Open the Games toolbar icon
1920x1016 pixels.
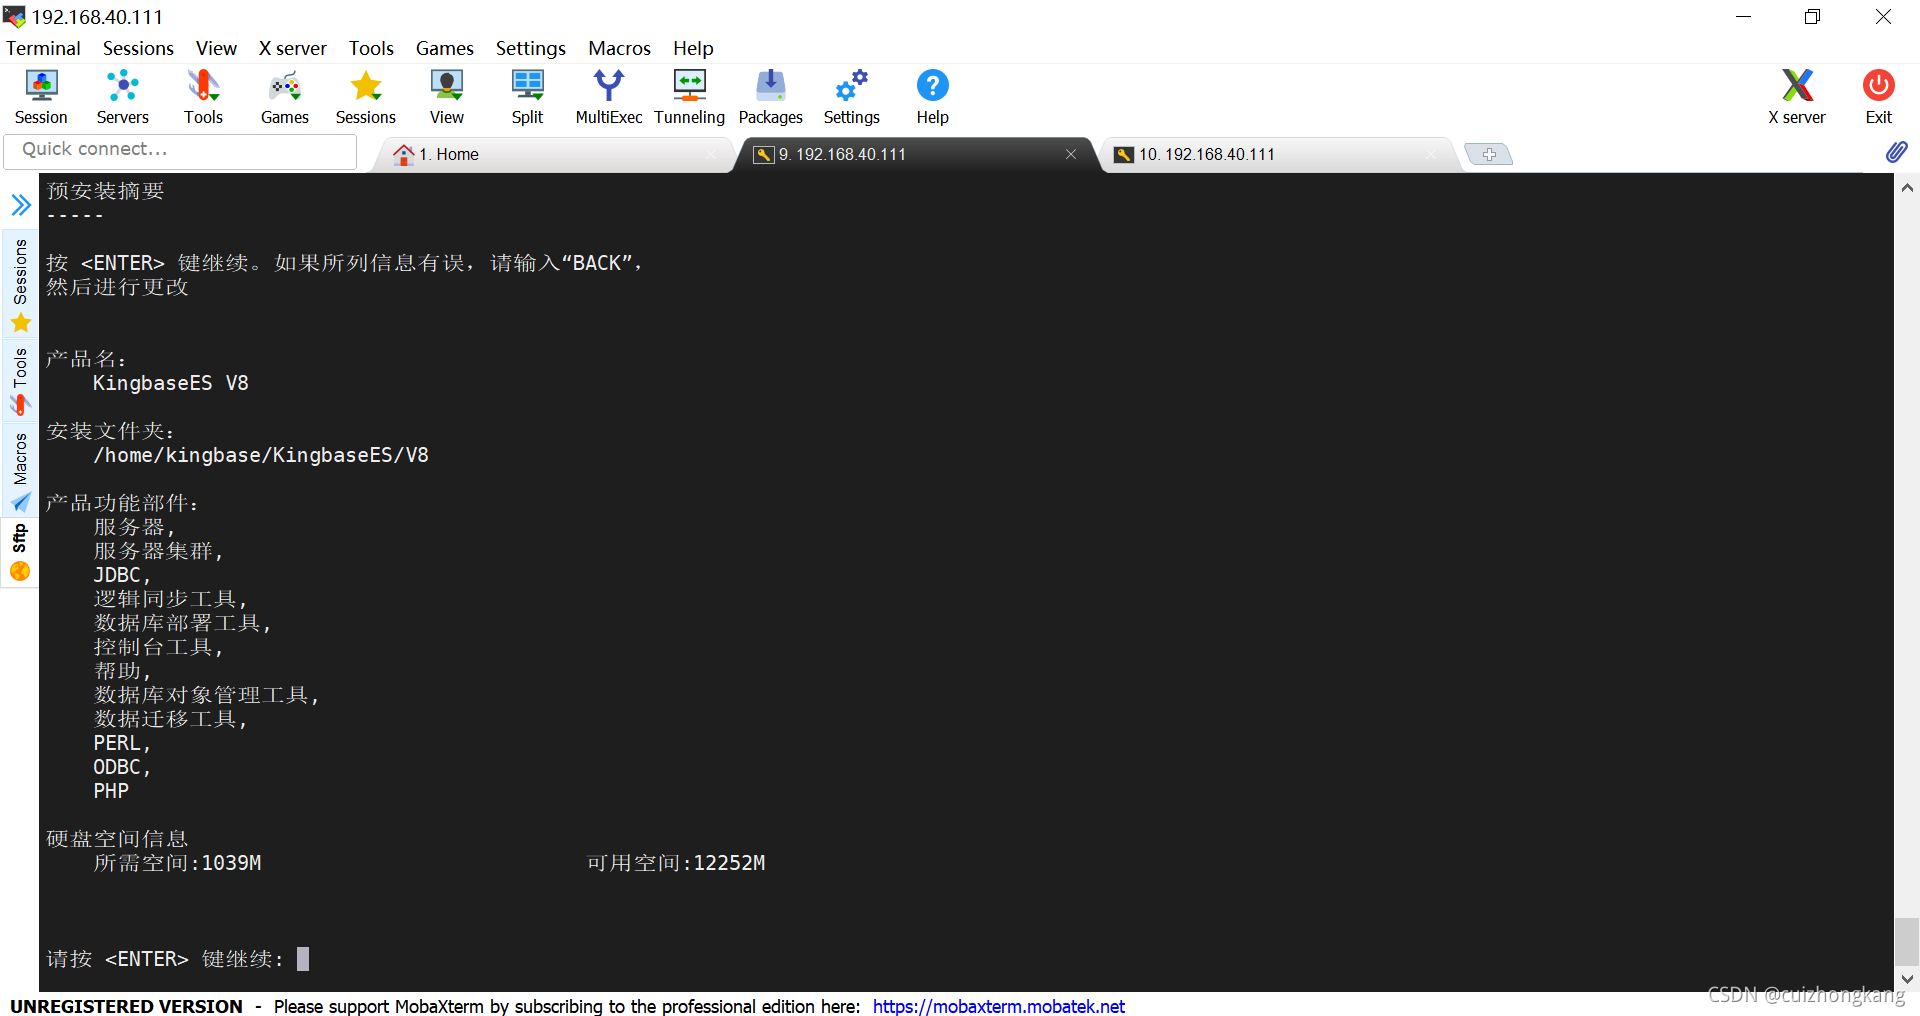coord(284,97)
